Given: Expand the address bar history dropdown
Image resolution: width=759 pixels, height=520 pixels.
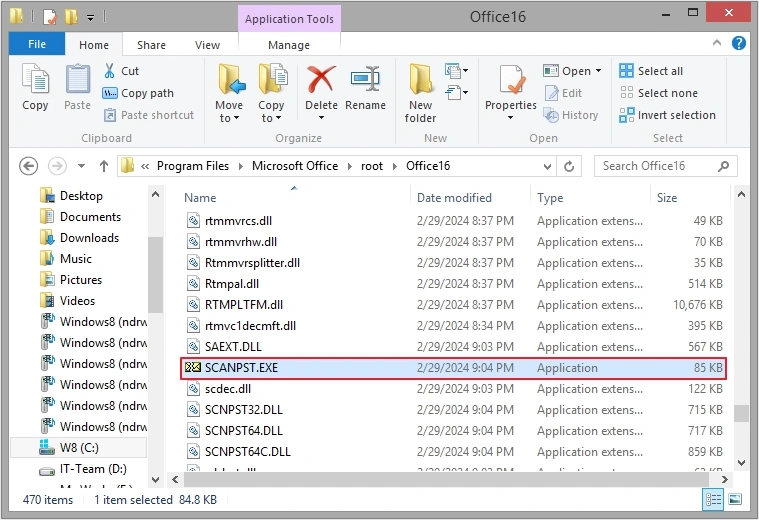Looking at the screenshot, I should [x=547, y=167].
